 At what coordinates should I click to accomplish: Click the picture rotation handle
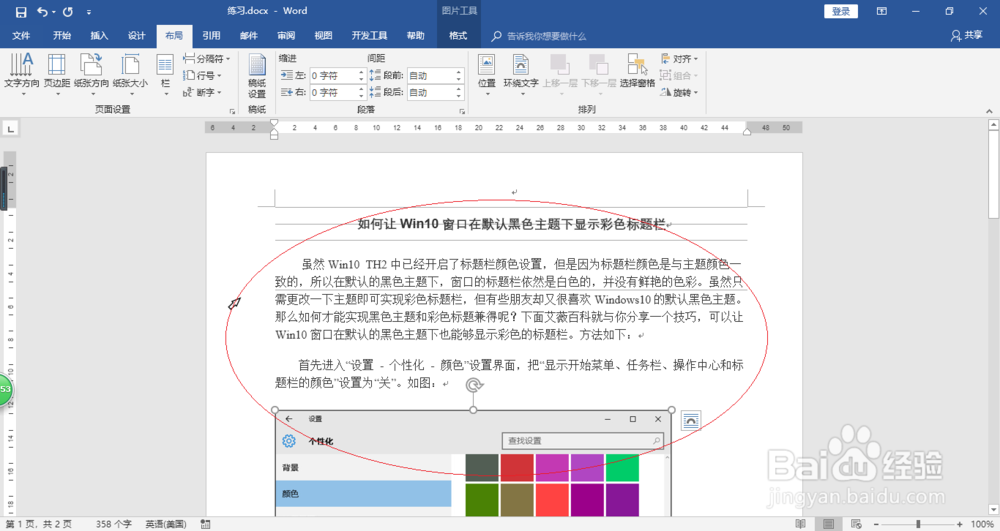(474, 385)
